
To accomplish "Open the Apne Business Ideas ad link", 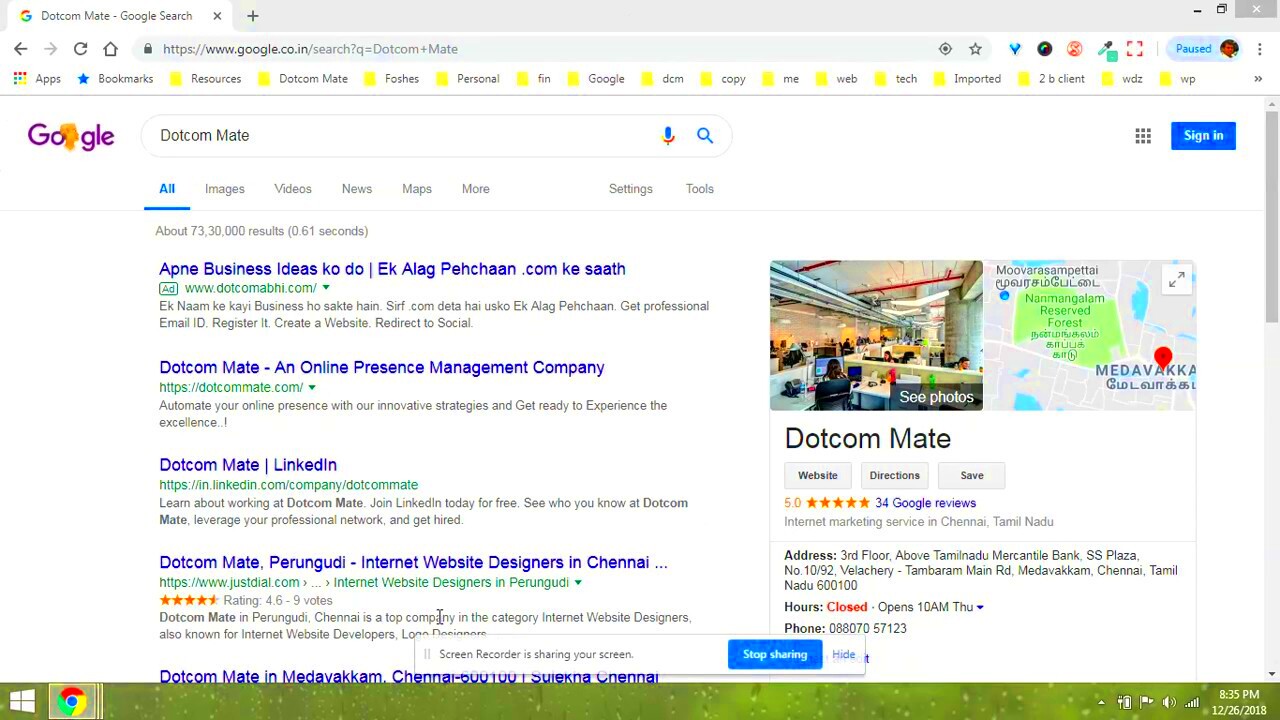I will pos(392,269).
